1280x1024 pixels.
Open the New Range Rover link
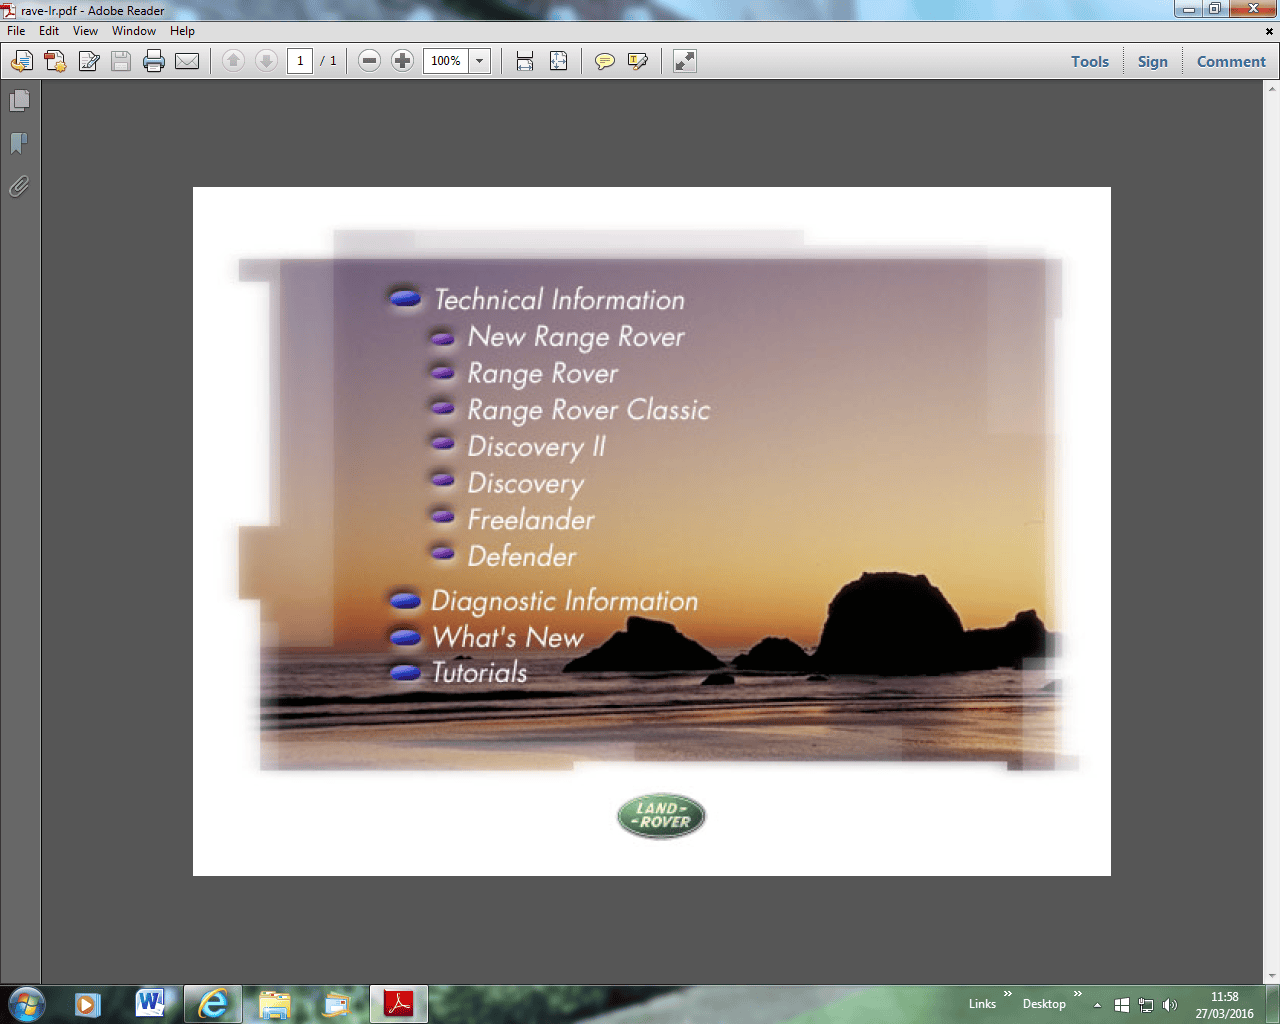(x=576, y=337)
